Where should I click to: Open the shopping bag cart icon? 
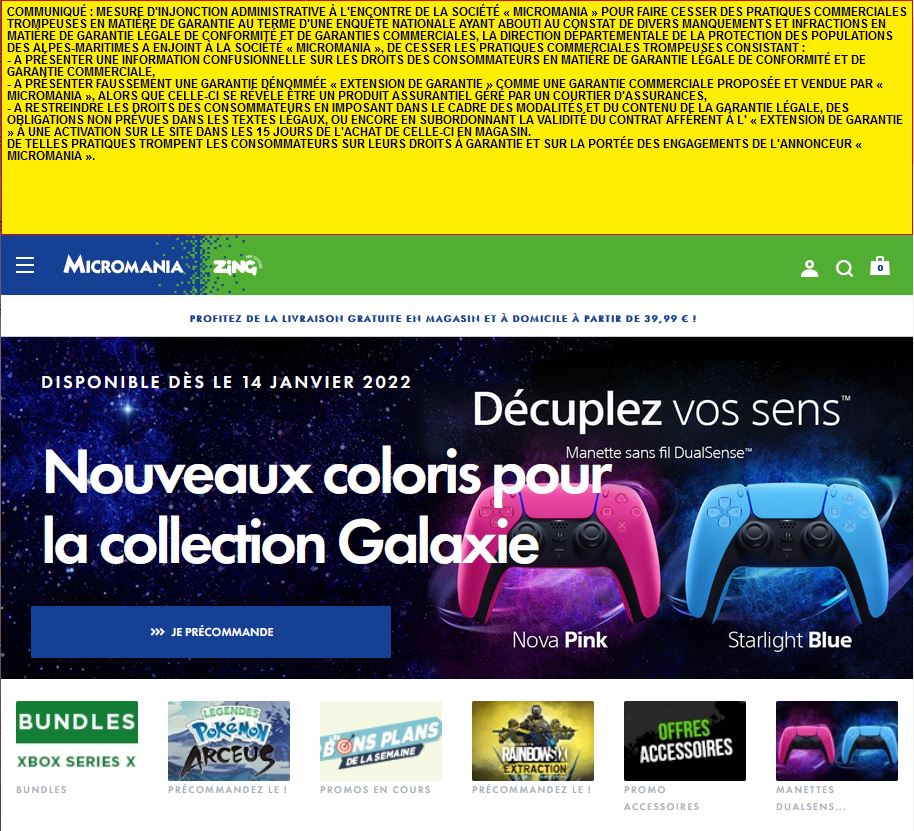(x=880, y=266)
